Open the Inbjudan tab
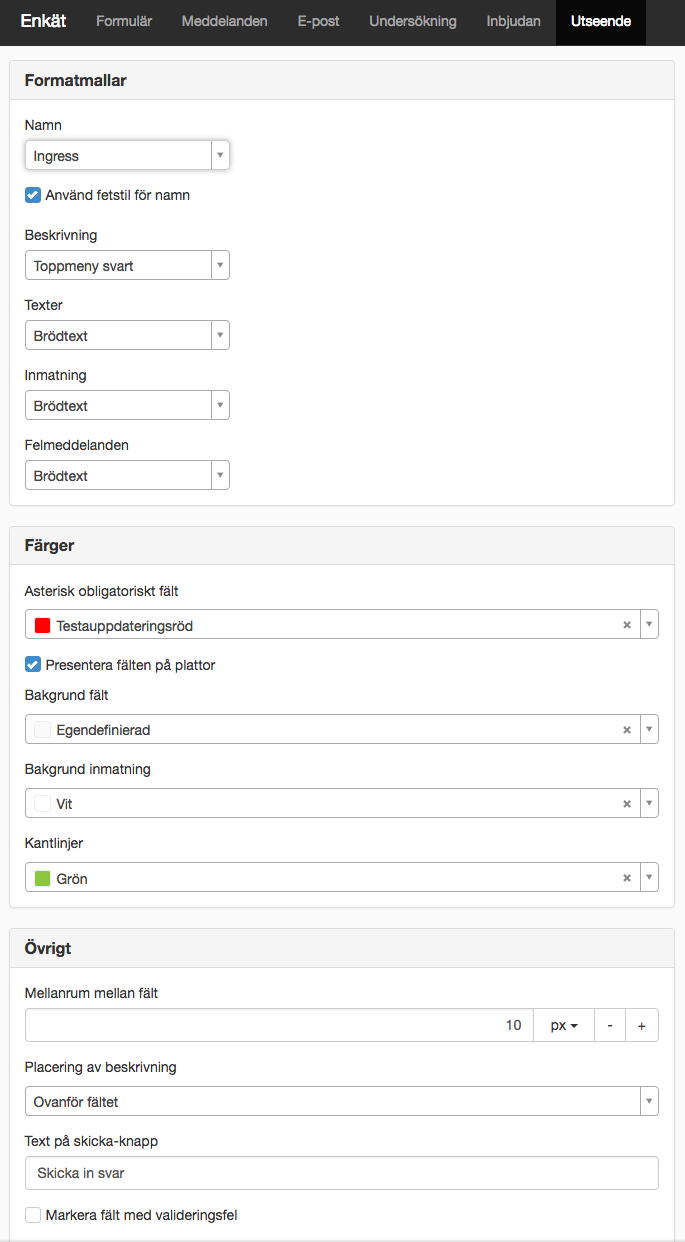685x1242 pixels. click(514, 21)
